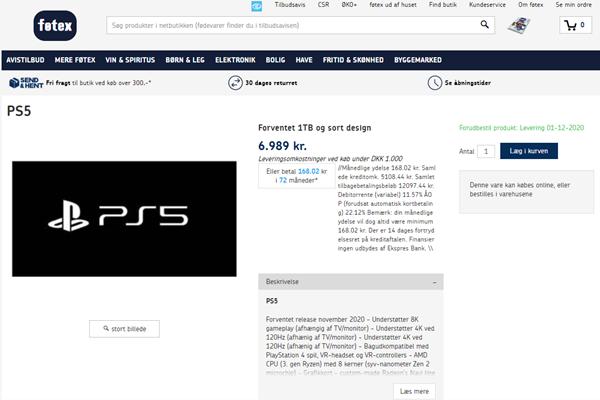Click the 30 dages returret arrows icon
Screen dimensions: 600x400
click(235, 83)
